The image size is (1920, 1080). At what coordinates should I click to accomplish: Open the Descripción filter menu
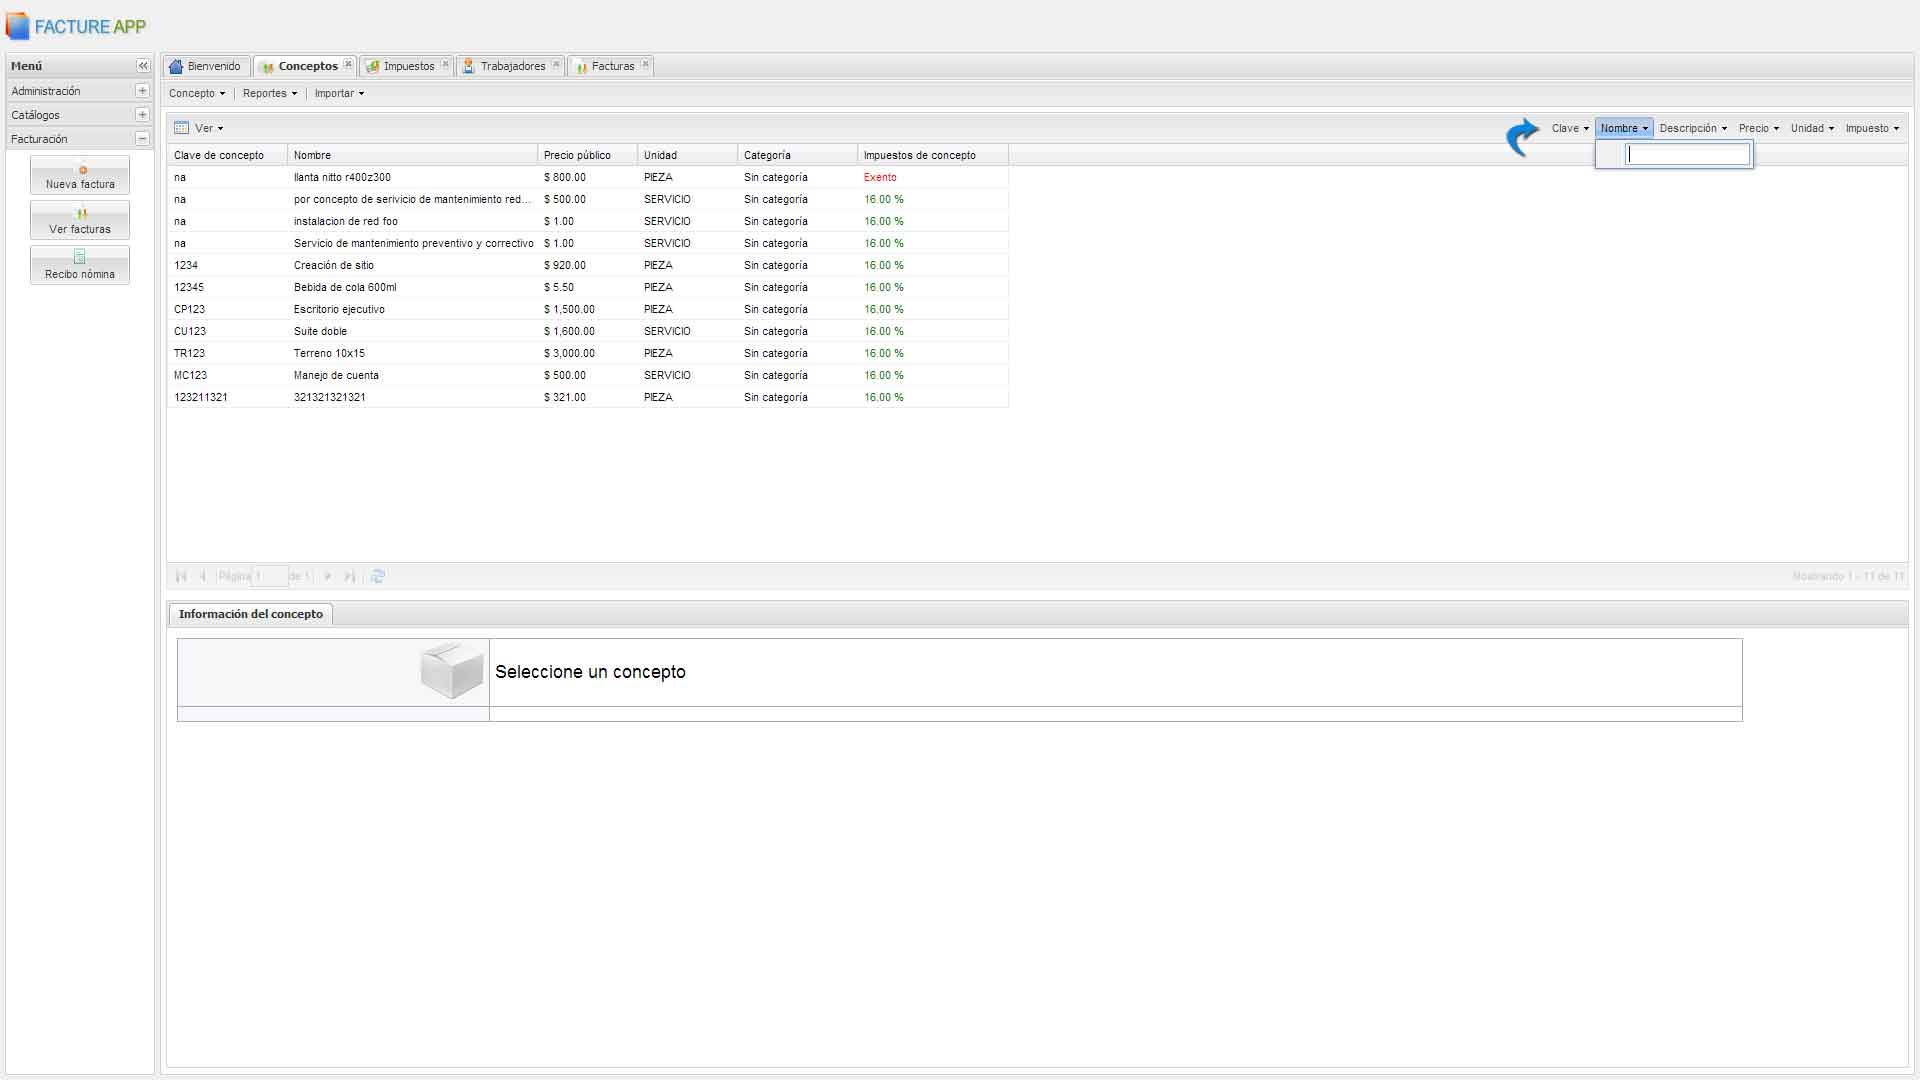[1693, 129]
